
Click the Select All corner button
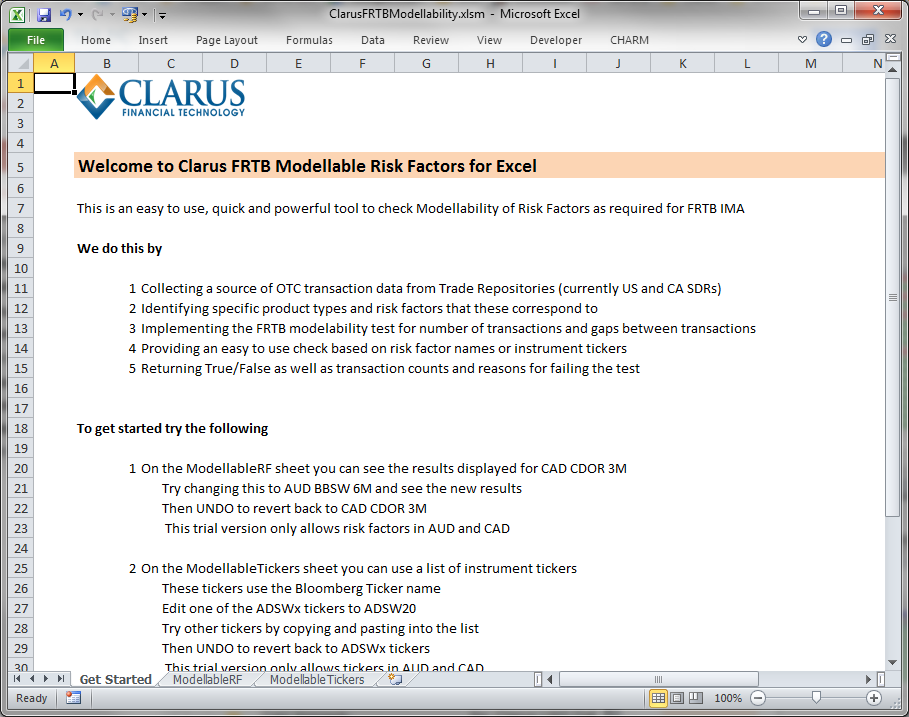point(21,63)
